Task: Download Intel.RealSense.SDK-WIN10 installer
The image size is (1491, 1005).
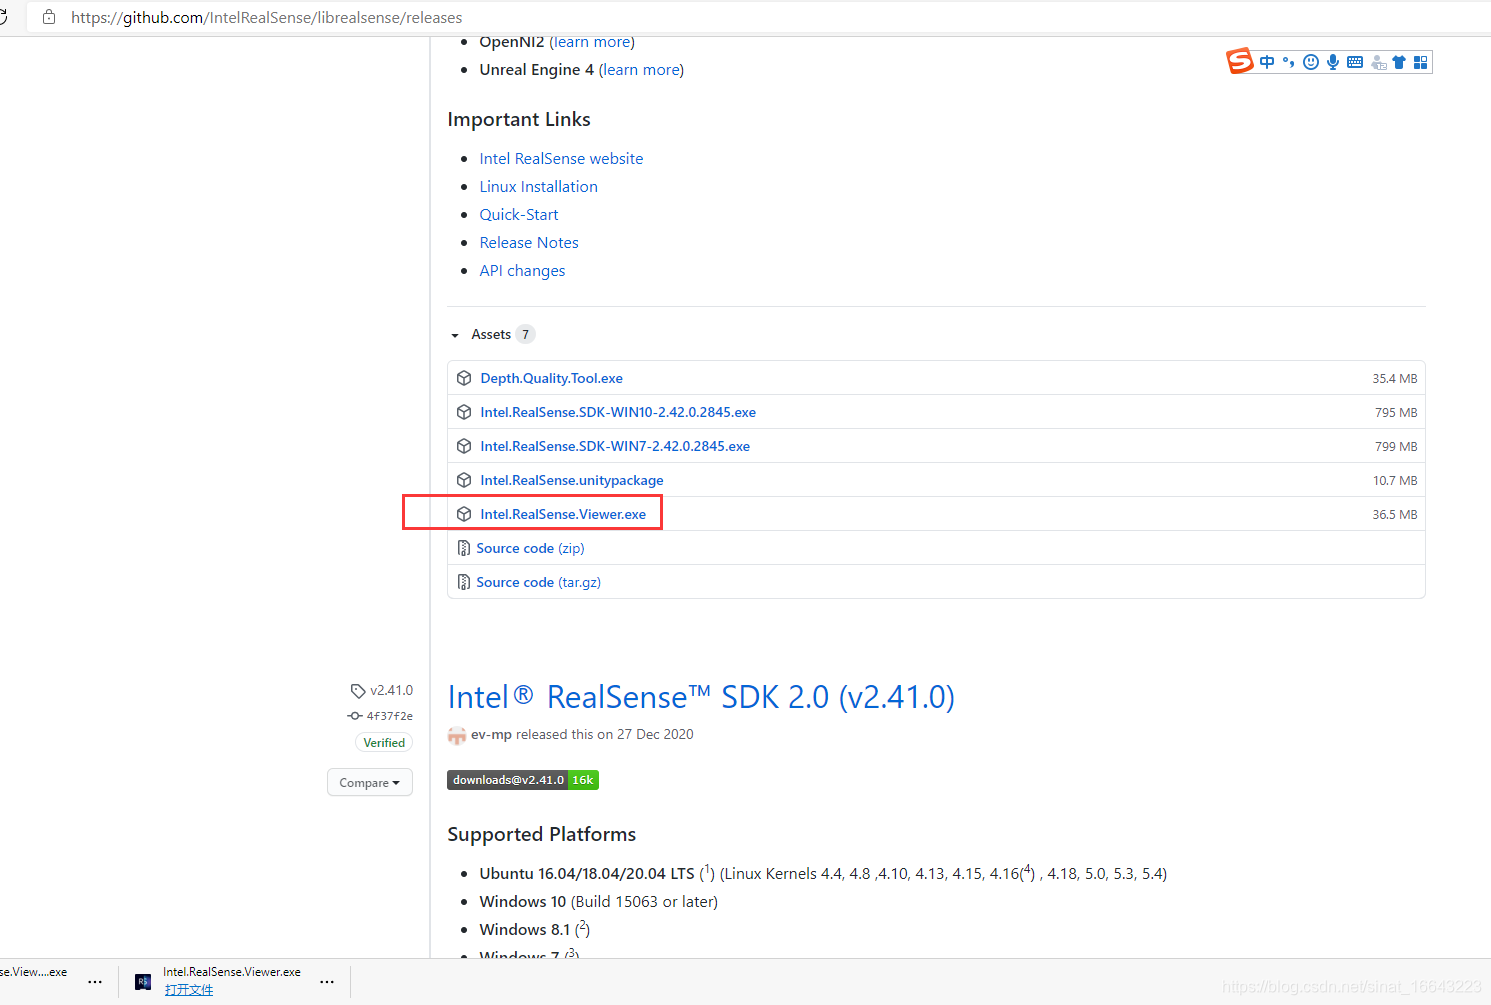Action: point(618,412)
